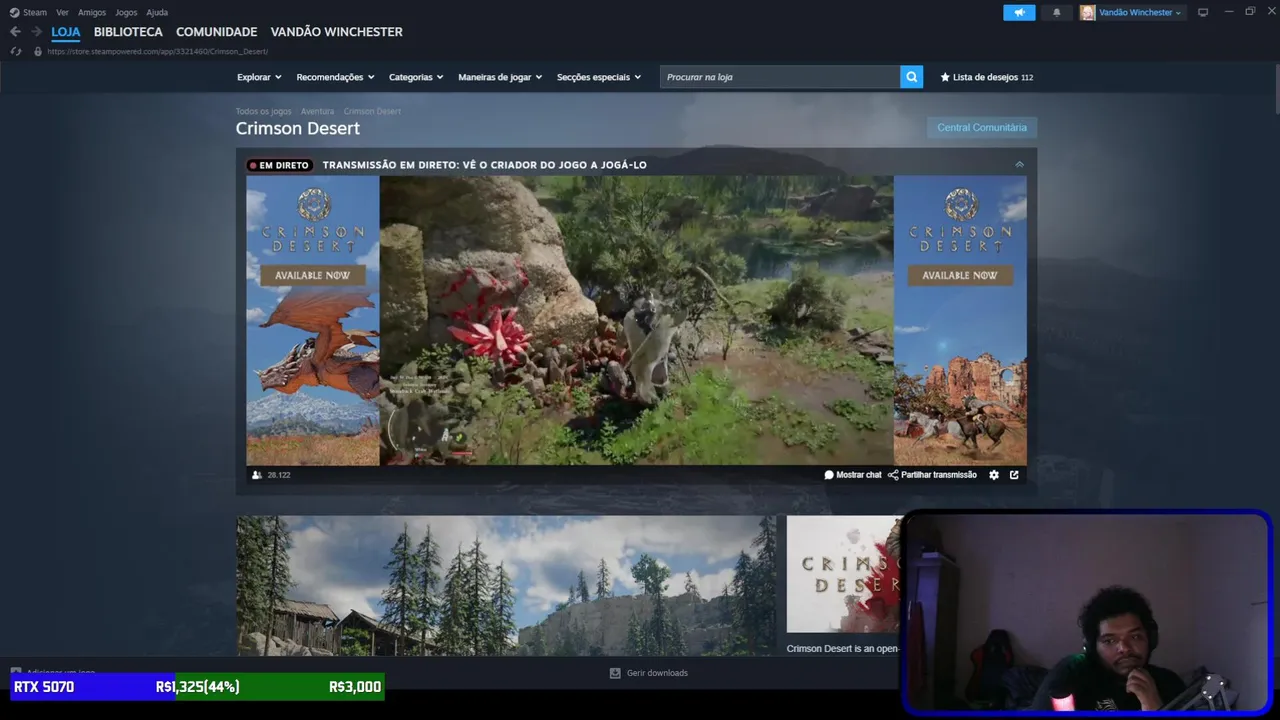Go back with the left arrow

click(x=15, y=32)
